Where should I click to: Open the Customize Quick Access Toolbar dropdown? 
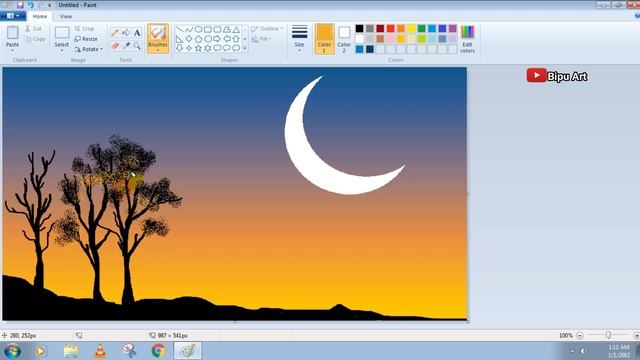pos(50,5)
